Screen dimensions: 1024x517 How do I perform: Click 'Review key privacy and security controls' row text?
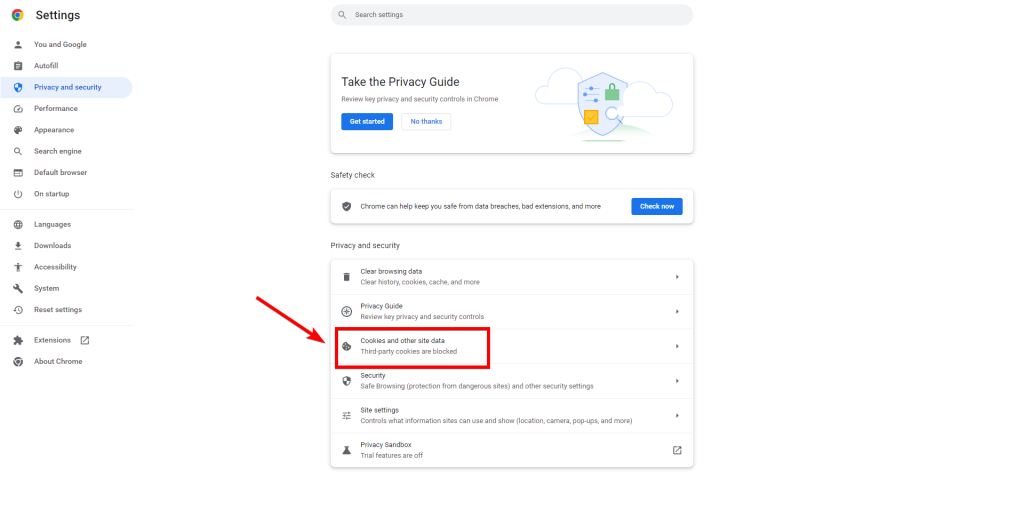tap(423, 317)
